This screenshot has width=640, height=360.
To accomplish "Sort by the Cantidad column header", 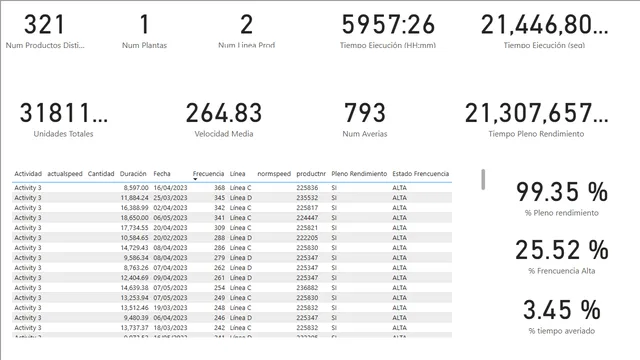I will 101,173.
